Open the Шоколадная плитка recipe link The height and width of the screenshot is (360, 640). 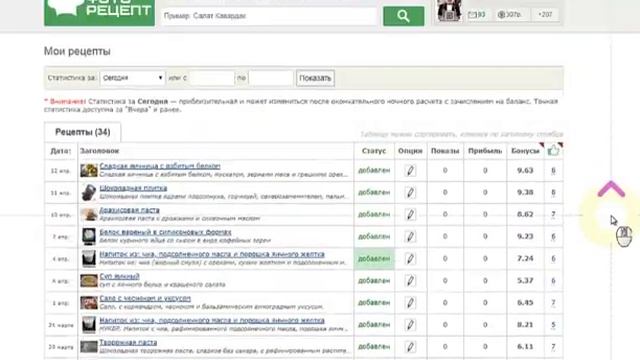pyautogui.click(x=133, y=188)
